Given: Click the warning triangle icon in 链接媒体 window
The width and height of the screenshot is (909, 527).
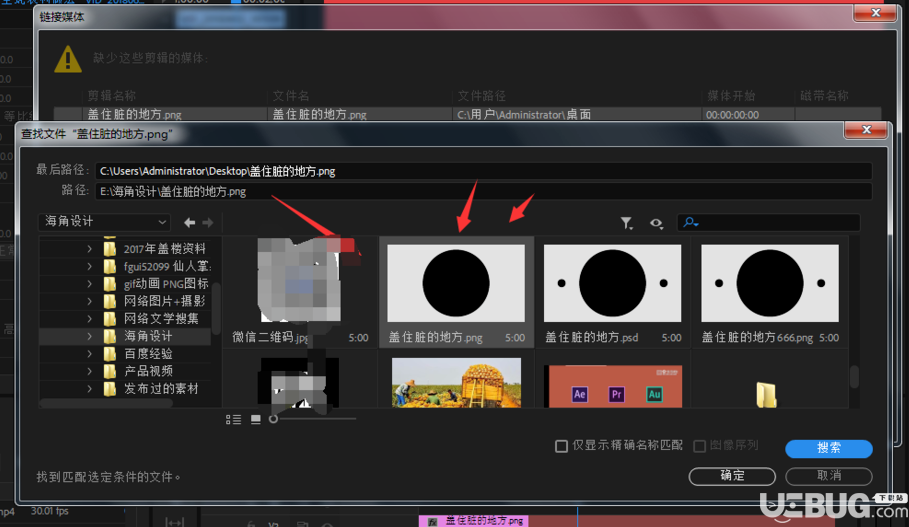Looking at the screenshot, I should pos(68,59).
